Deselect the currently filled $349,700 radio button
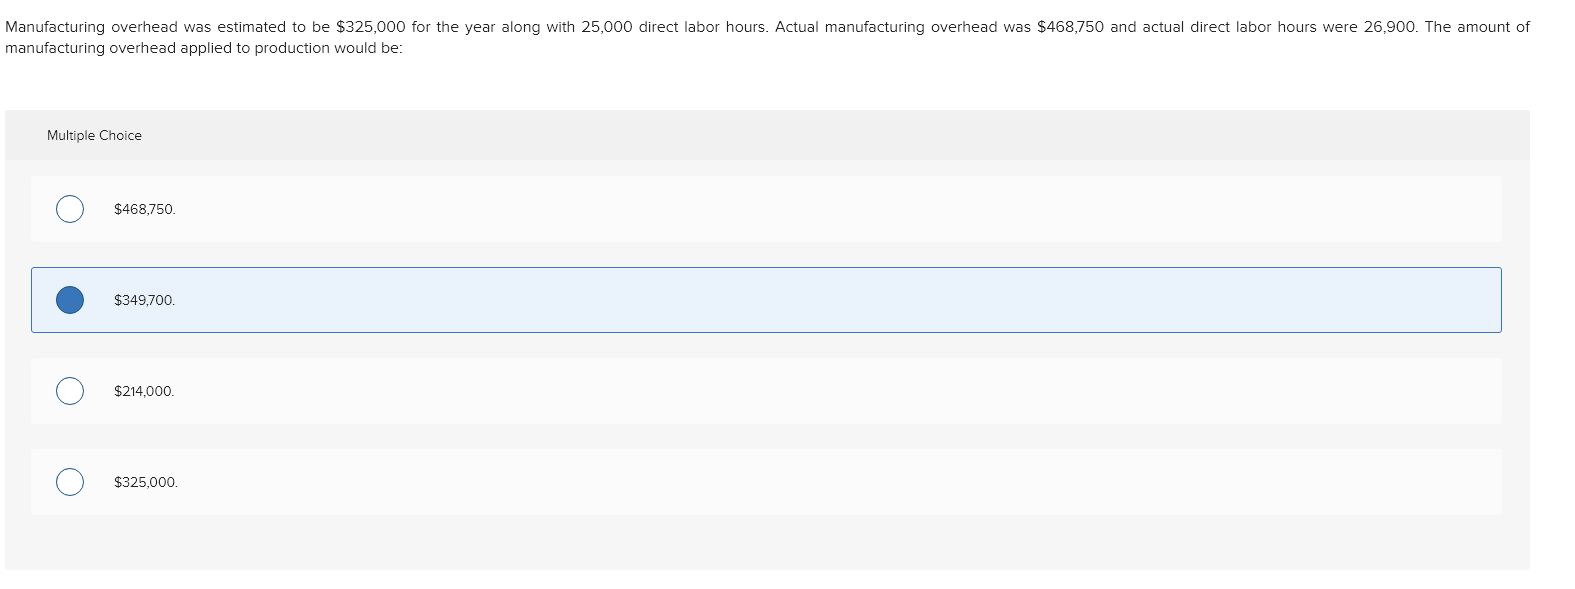Screen dimensions: 1575x589 (x=71, y=298)
